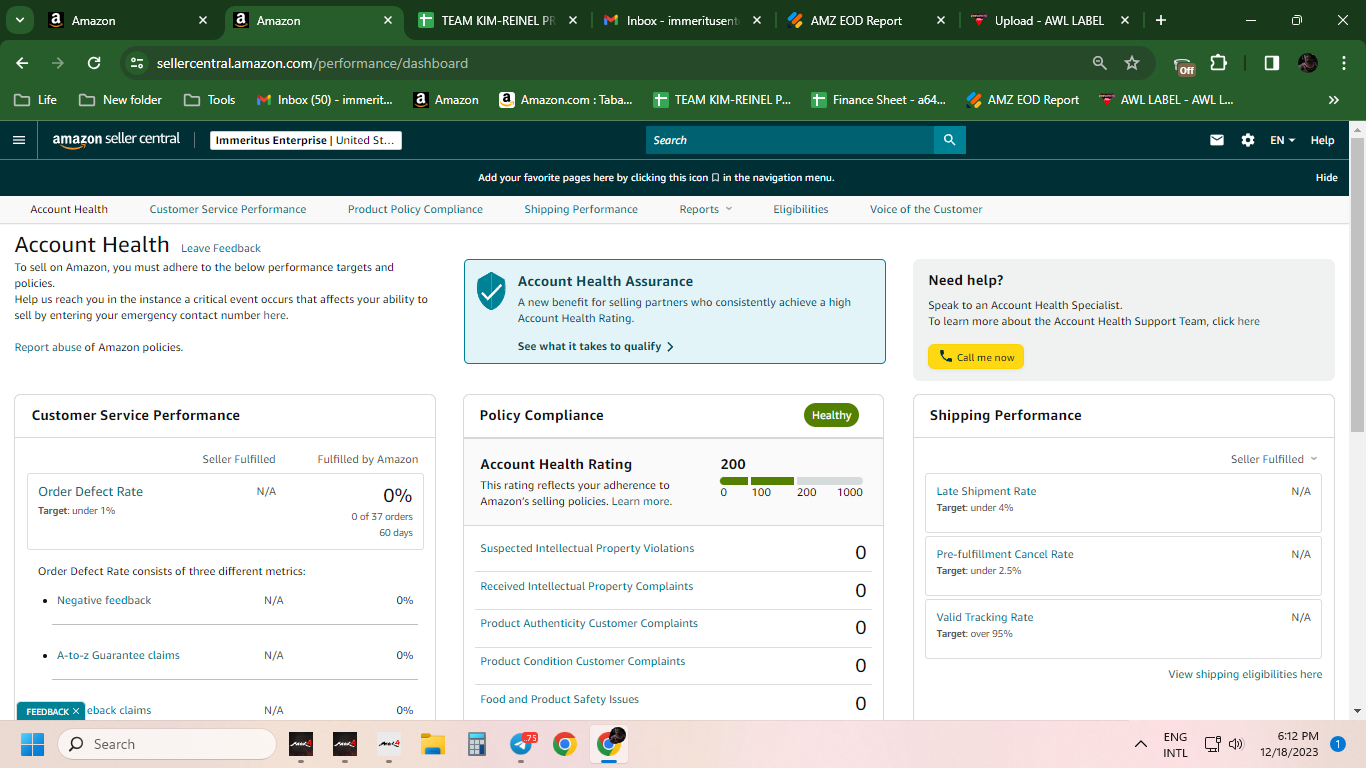Click Report abuse link
1366x768 pixels.
[48, 347]
